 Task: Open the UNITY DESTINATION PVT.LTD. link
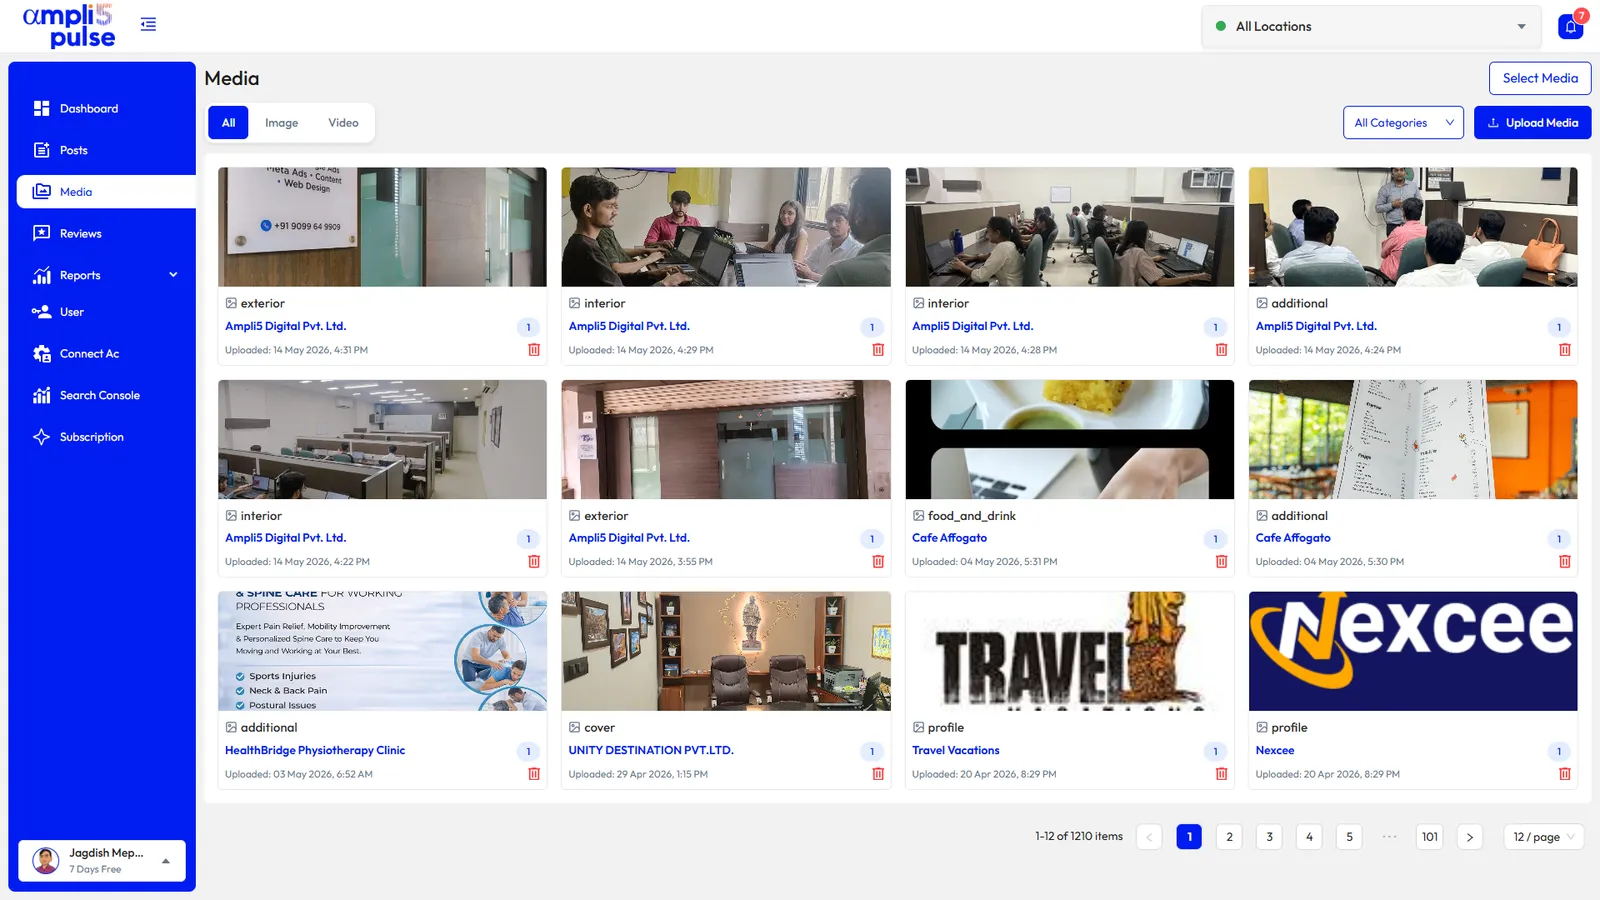651,750
